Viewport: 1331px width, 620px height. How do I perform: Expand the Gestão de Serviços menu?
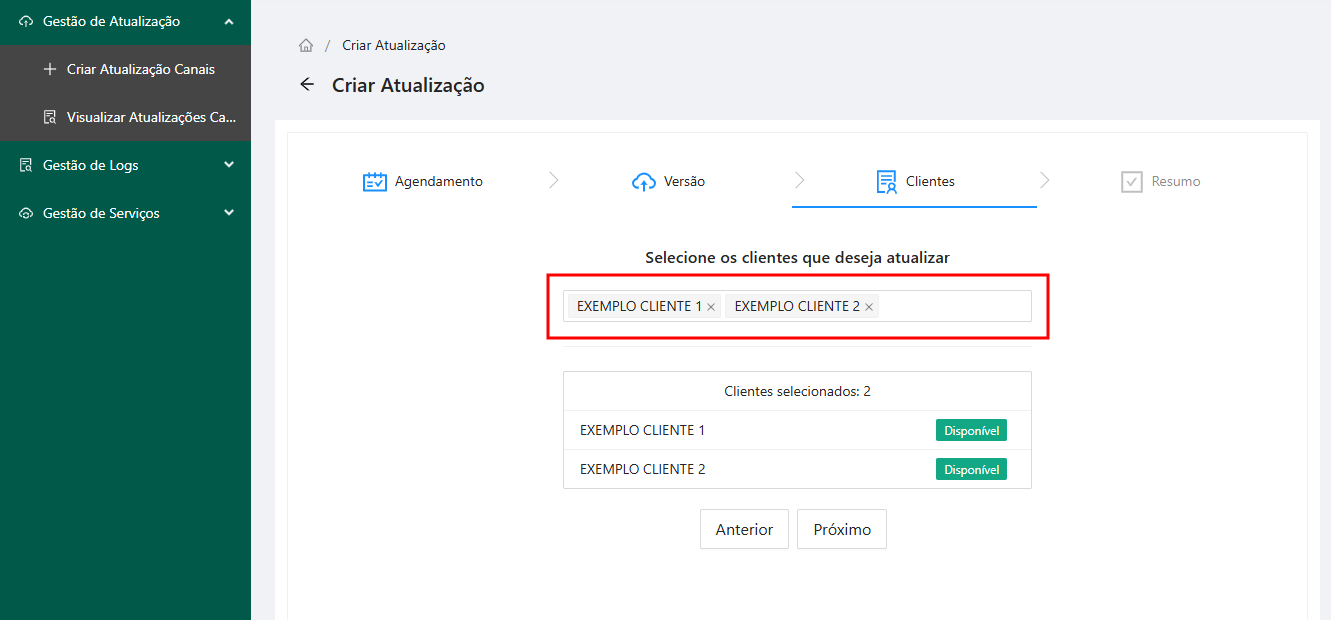[229, 213]
